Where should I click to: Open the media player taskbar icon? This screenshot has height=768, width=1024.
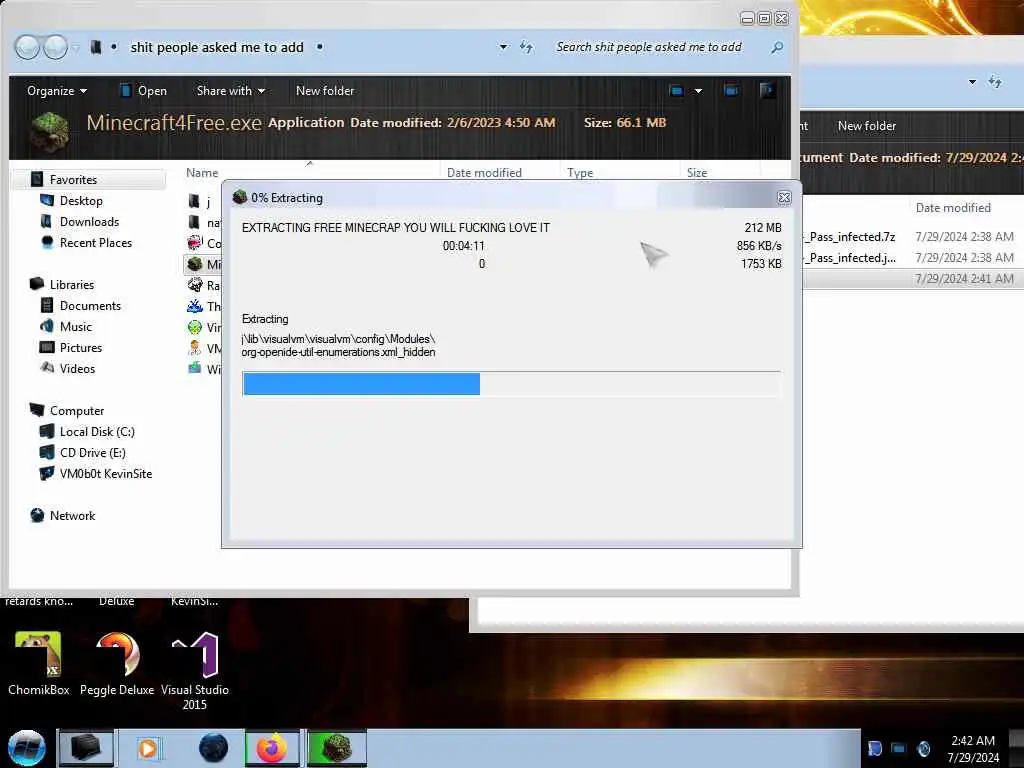[x=148, y=748]
